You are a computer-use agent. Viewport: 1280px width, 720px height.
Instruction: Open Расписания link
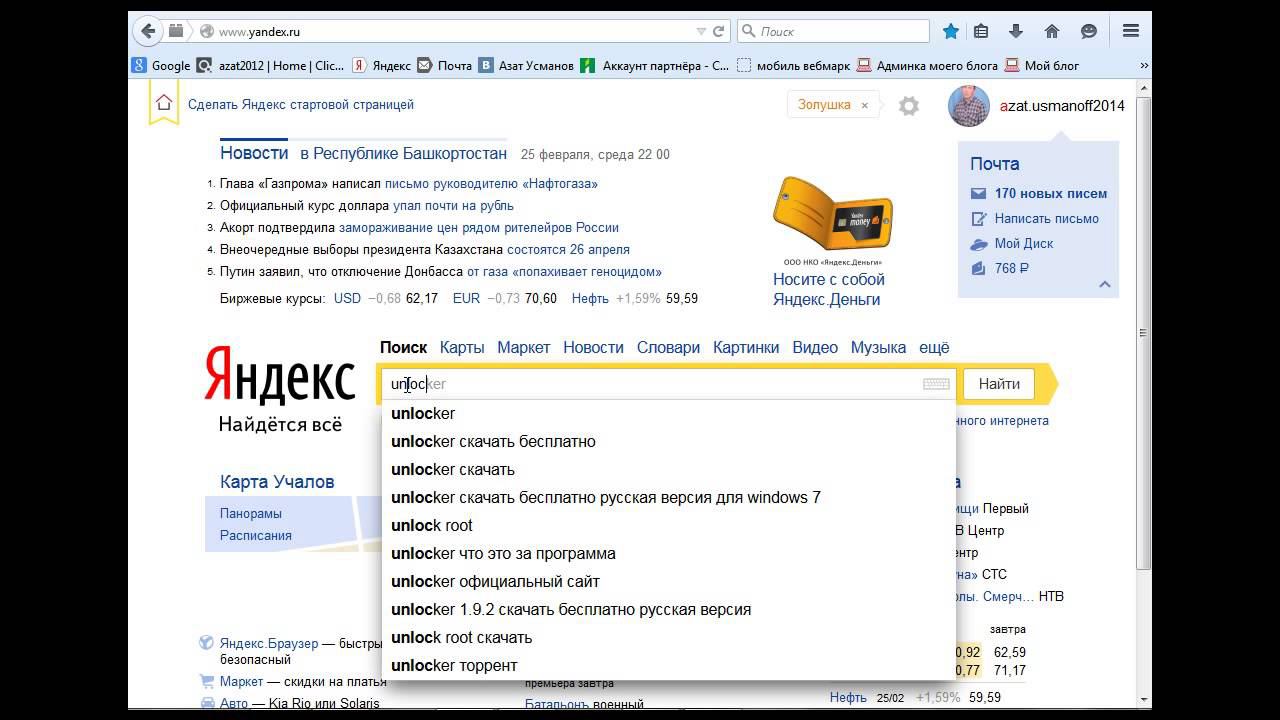point(256,535)
